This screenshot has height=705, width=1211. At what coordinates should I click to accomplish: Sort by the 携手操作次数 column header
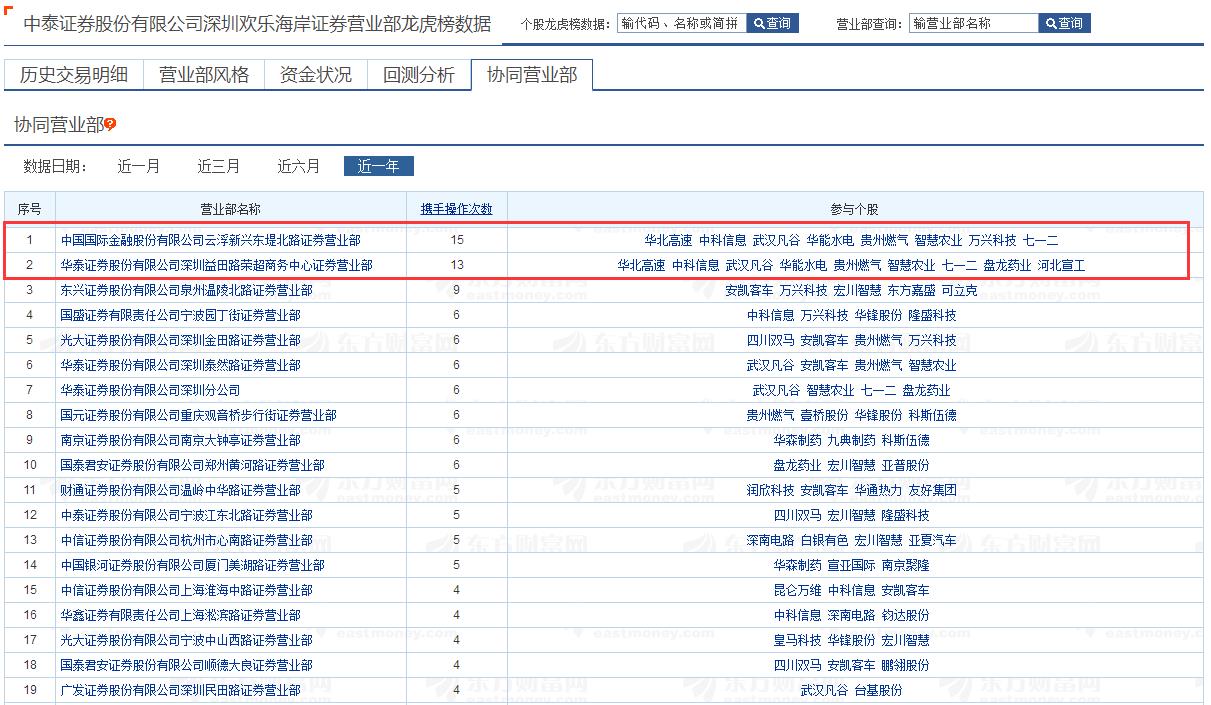457,209
